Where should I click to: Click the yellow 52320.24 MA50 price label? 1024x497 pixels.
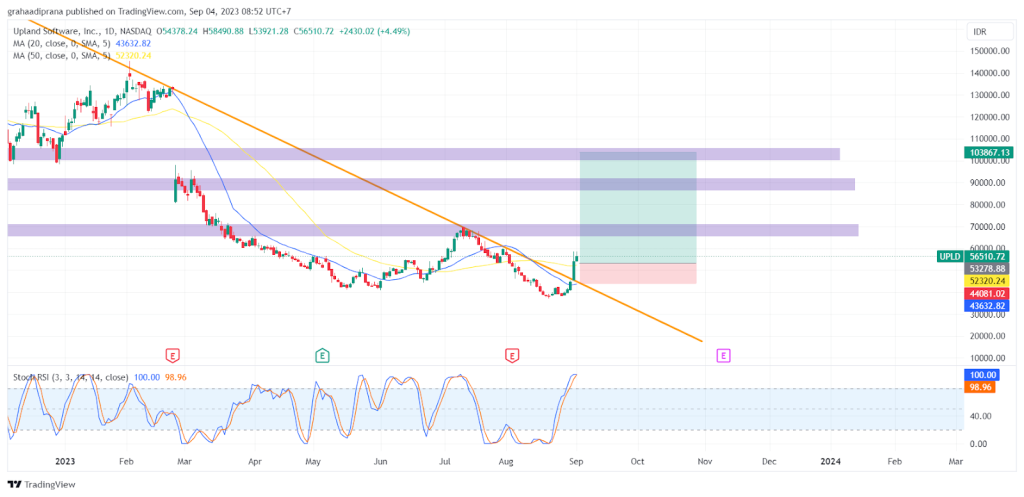click(x=987, y=281)
